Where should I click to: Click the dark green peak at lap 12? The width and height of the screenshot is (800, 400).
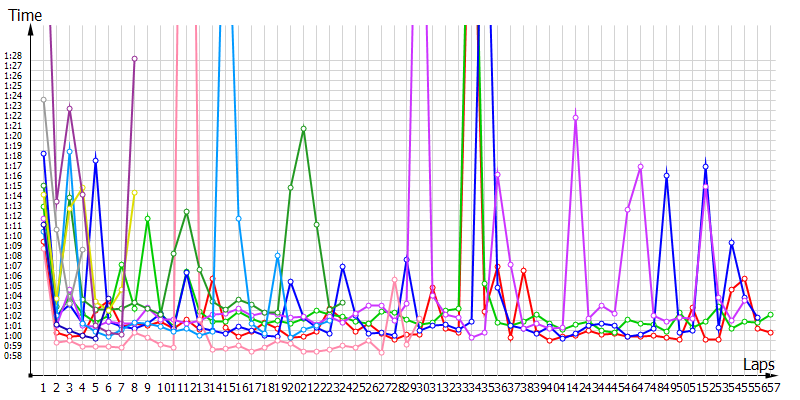click(186, 212)
